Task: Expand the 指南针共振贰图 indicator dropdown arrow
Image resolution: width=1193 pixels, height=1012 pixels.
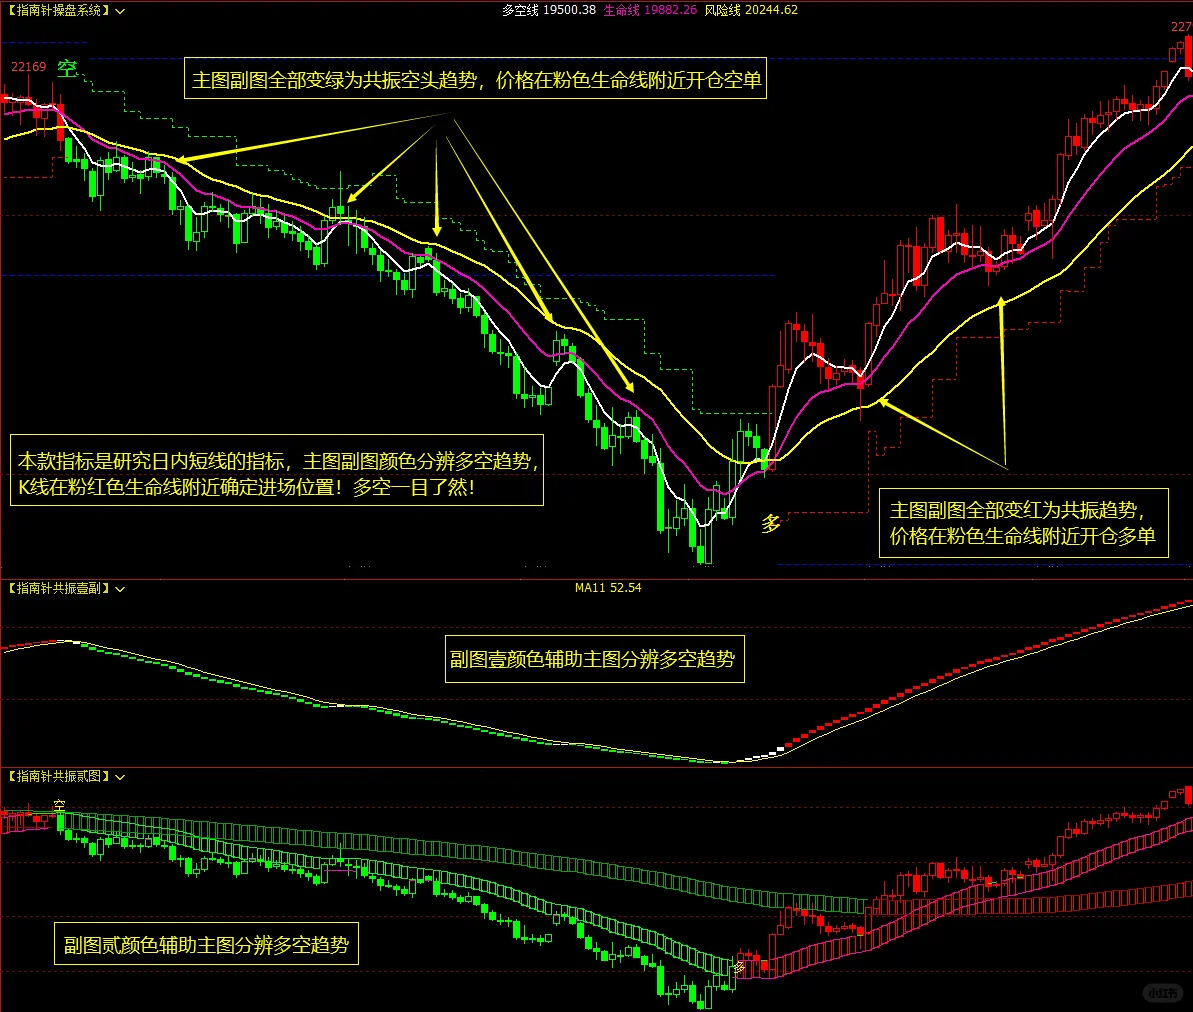Action: [120, 777]
